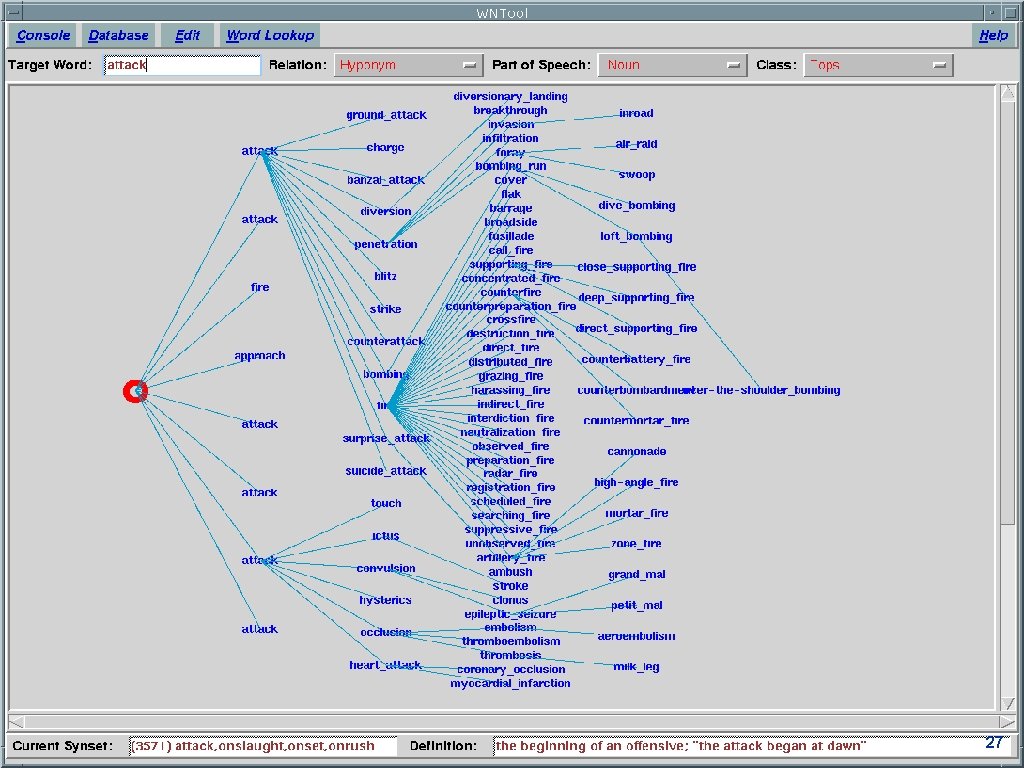This screenshot has height=768, width=1024.
Task: Select the inroad node
Action: 636,113
